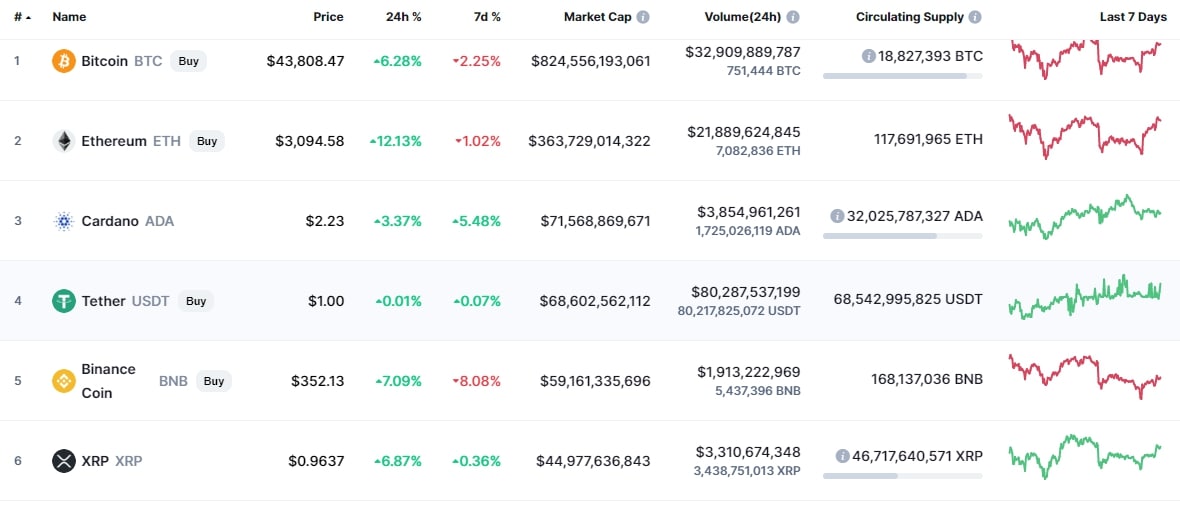The image size is (1180, 505).
Task: Sort by the 24h % column header
Action: coord(403,17)
